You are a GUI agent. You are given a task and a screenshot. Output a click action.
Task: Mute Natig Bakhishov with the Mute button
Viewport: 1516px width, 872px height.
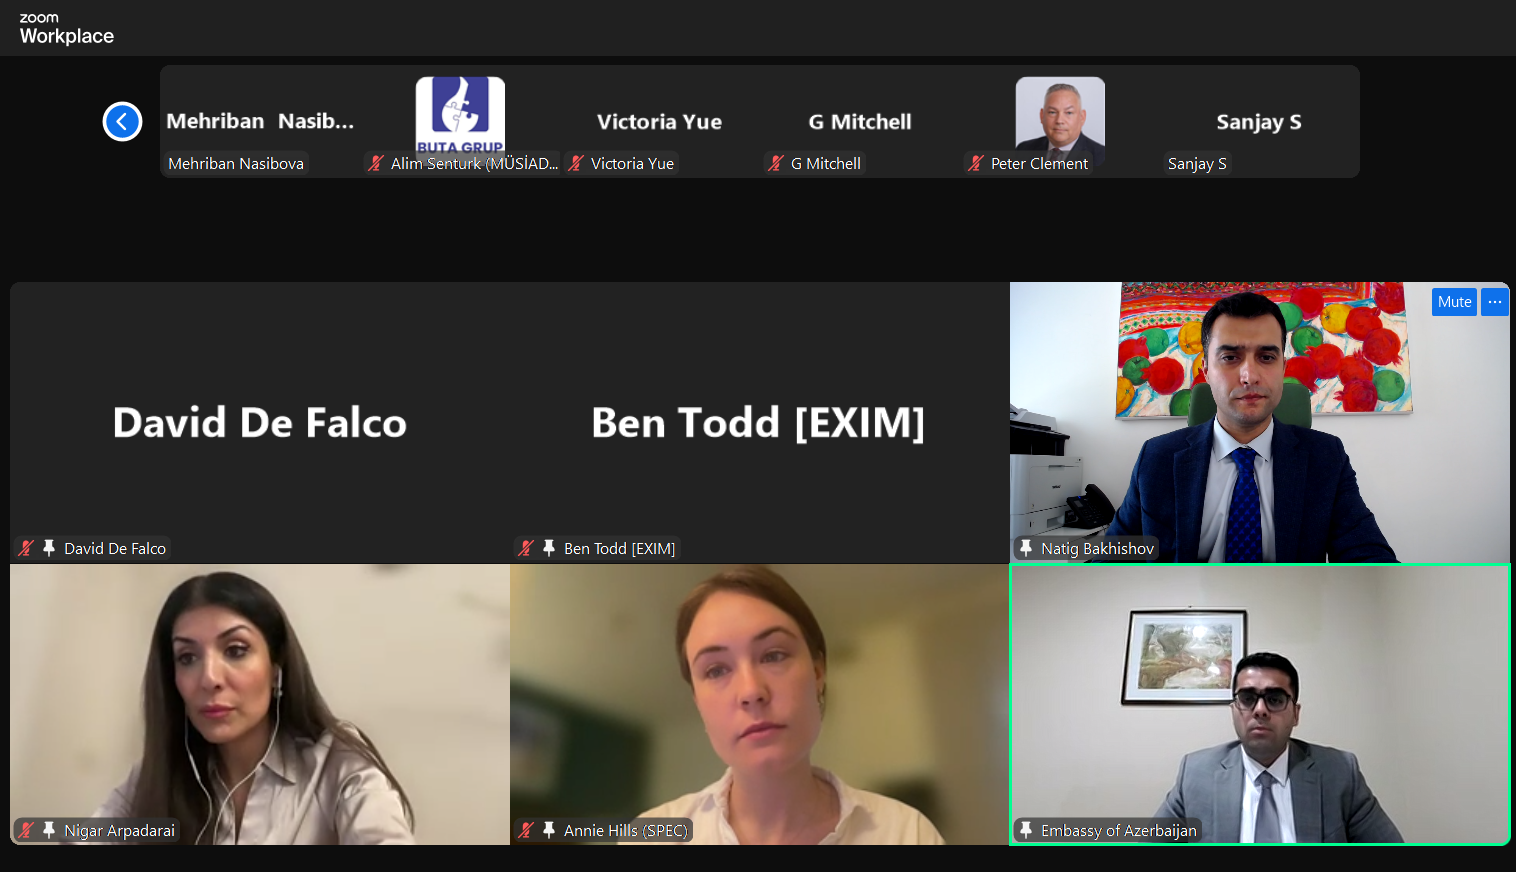tap(1454, 302)
